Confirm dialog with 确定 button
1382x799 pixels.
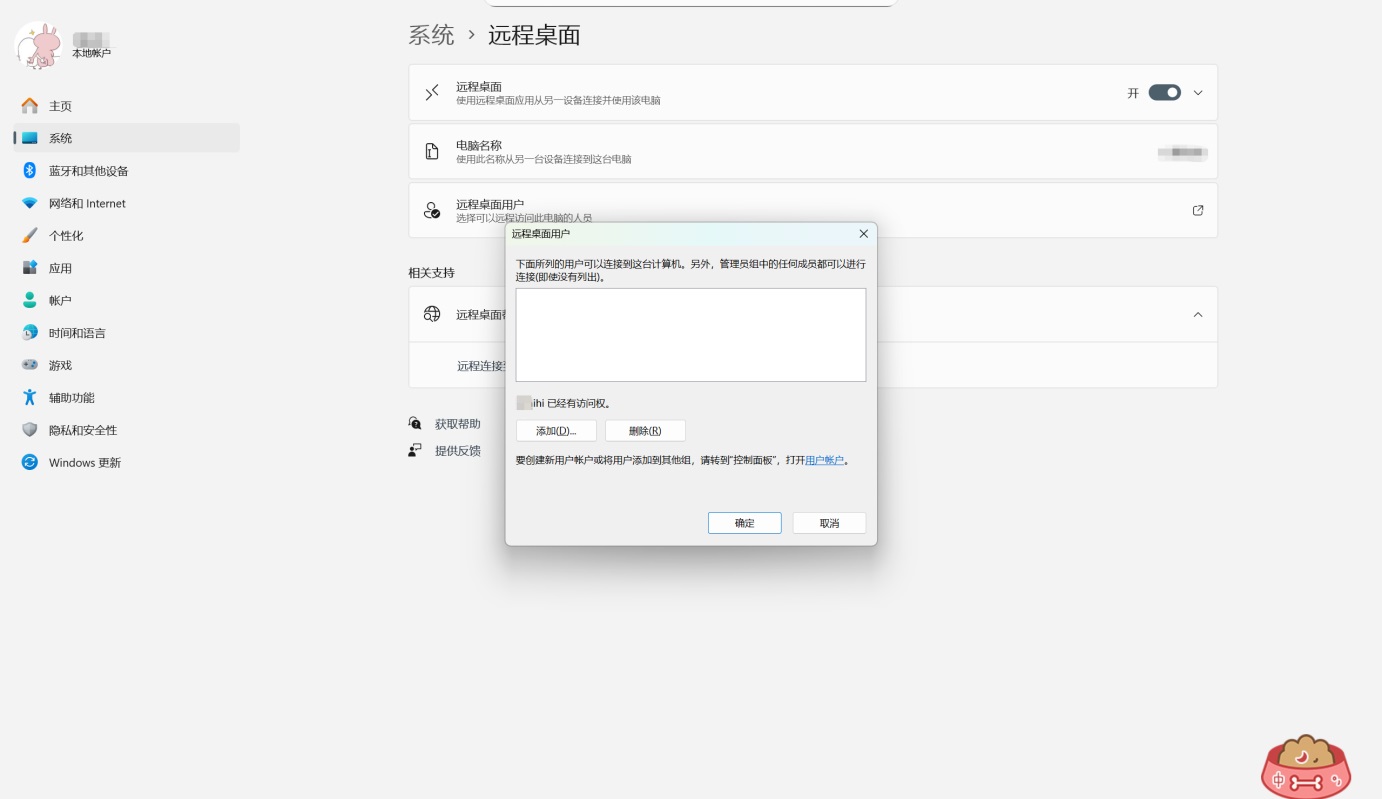tap(744, 522)
